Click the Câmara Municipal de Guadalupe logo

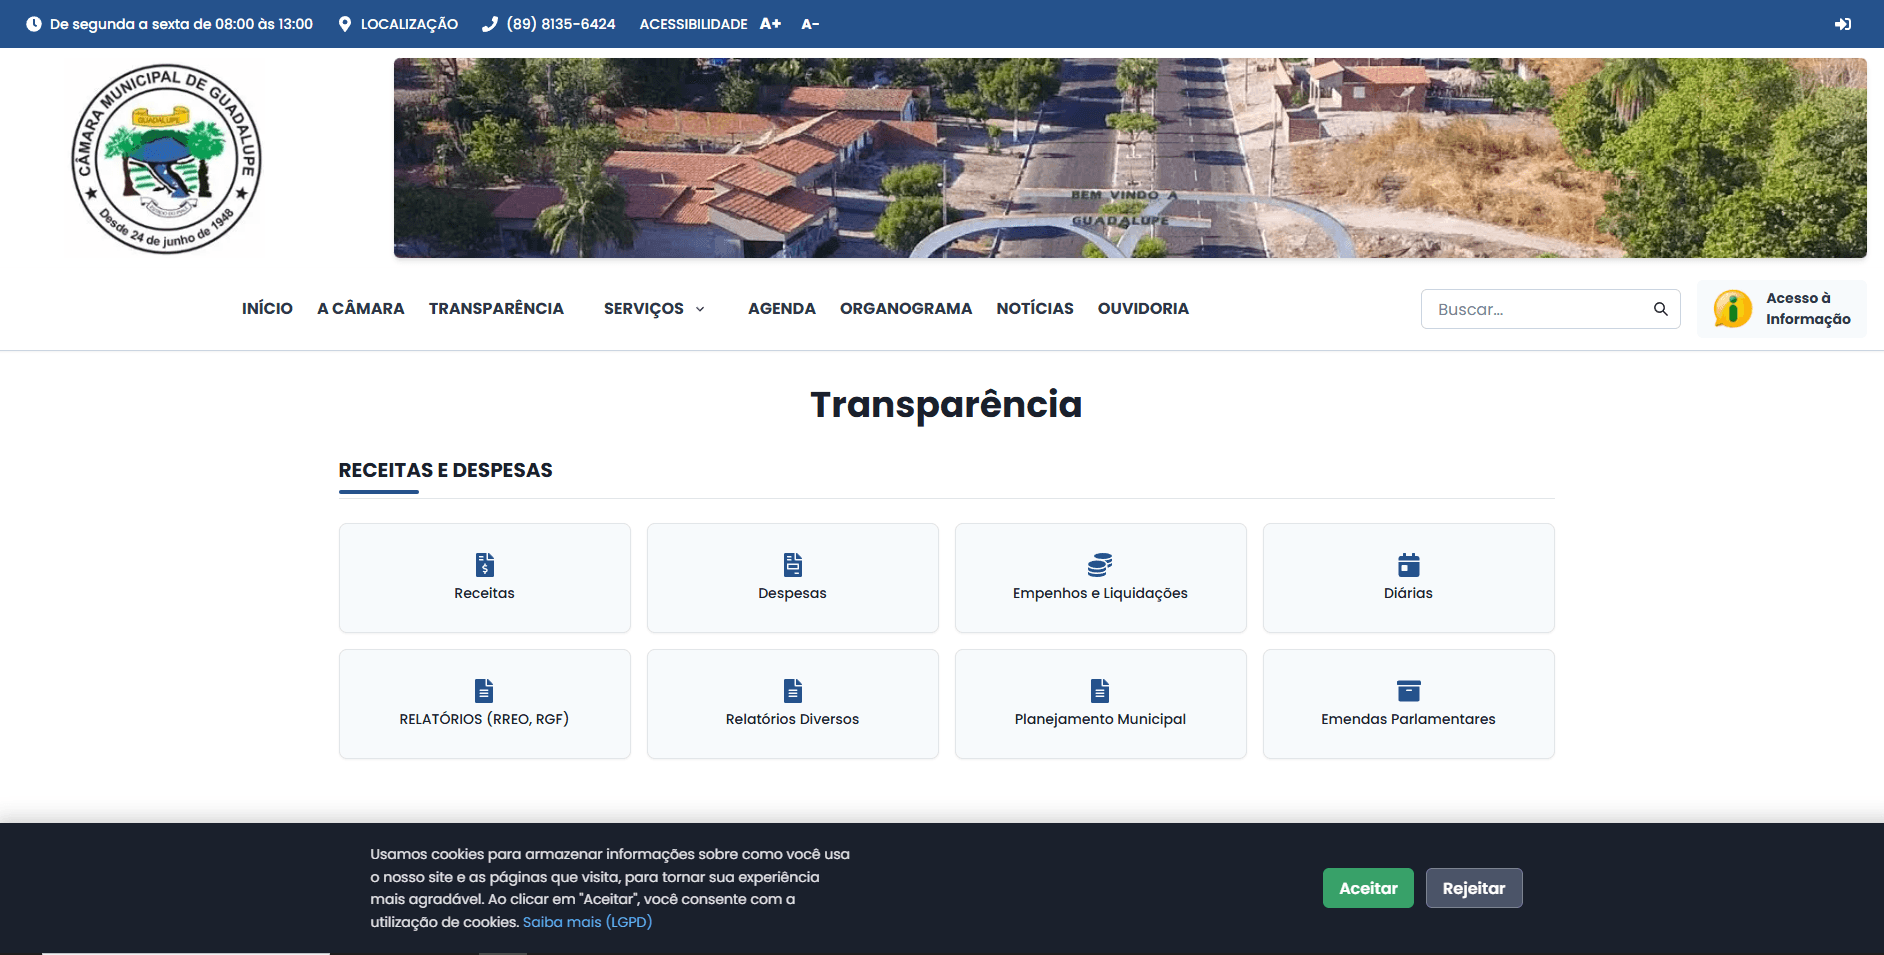166,159
